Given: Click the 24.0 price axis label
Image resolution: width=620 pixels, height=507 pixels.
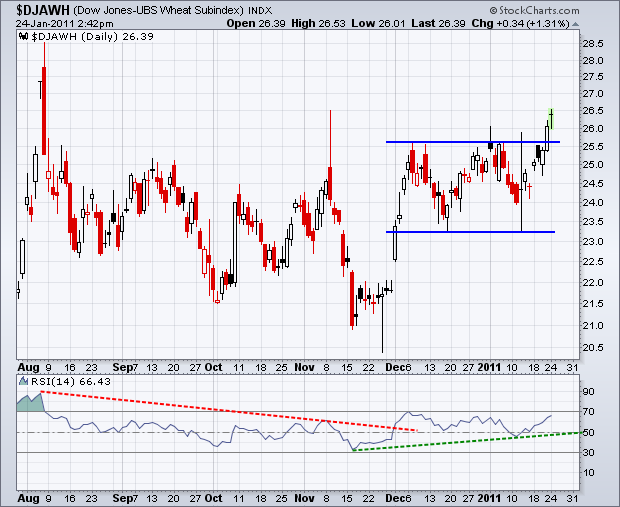Looking at the screenshot, I should pos(593,202).
